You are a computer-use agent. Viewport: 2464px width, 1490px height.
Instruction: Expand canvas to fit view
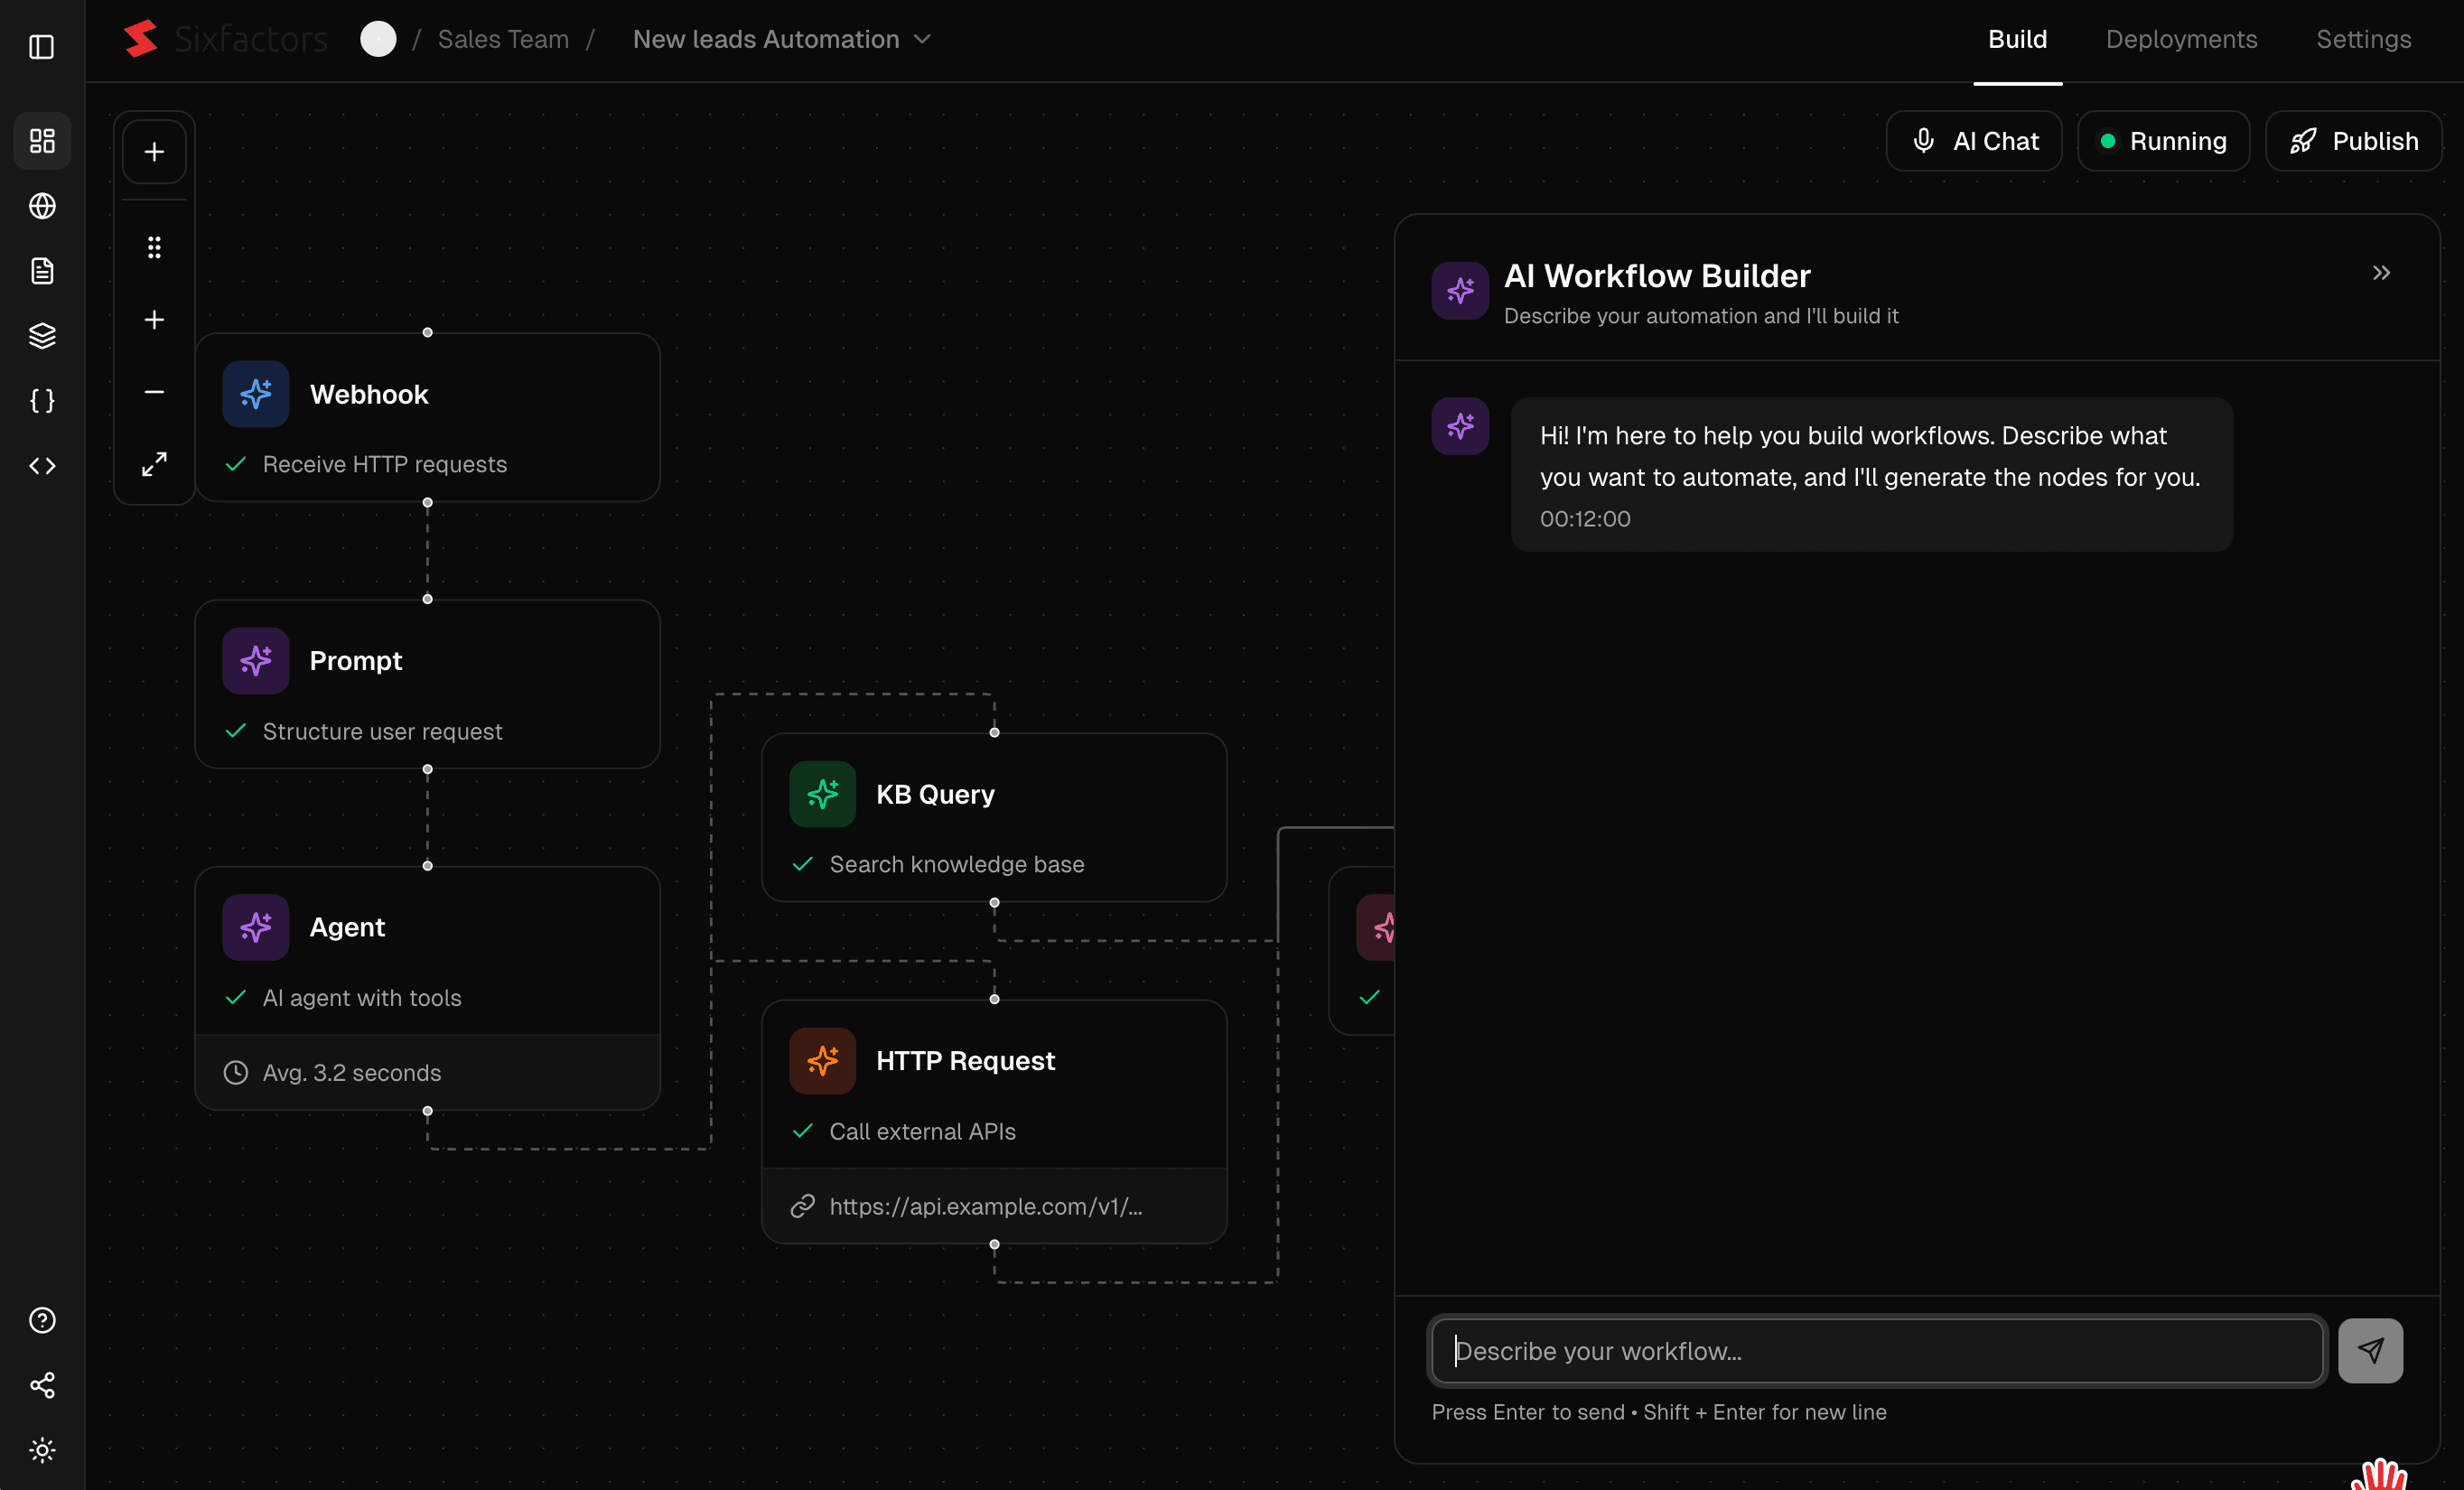click(154, 464)
